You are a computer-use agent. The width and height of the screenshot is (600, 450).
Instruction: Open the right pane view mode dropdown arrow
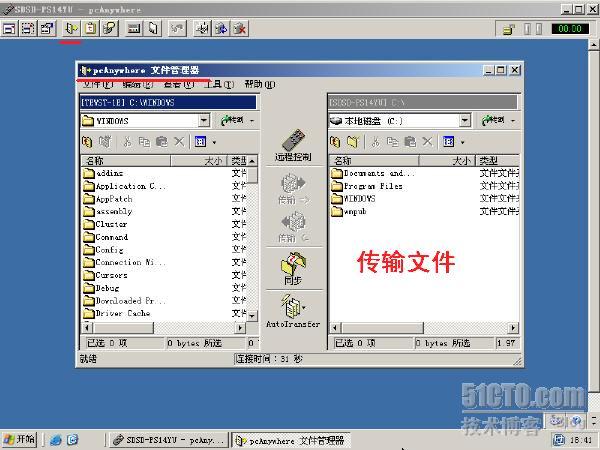pyautogui.click(x=462, y=142)
